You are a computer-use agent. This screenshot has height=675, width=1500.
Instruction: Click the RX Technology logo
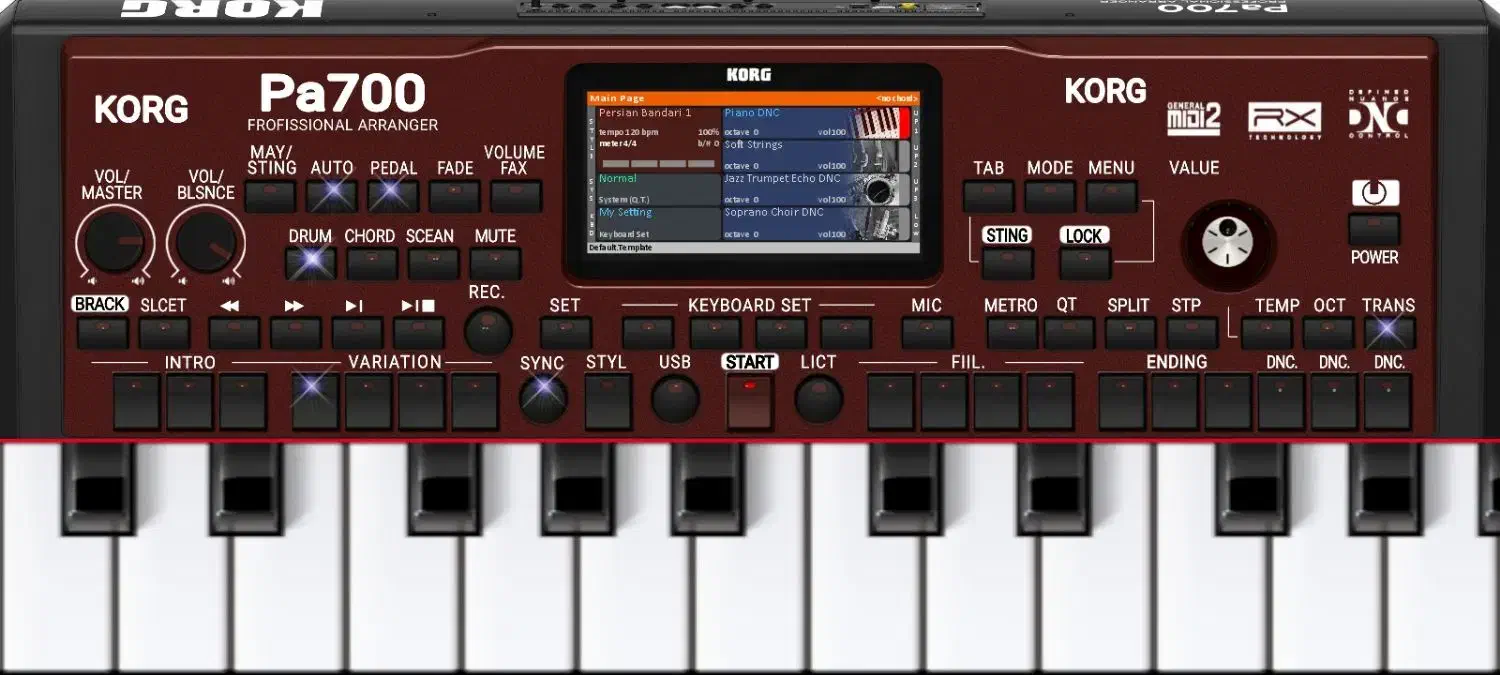(x=1284, y=120)
